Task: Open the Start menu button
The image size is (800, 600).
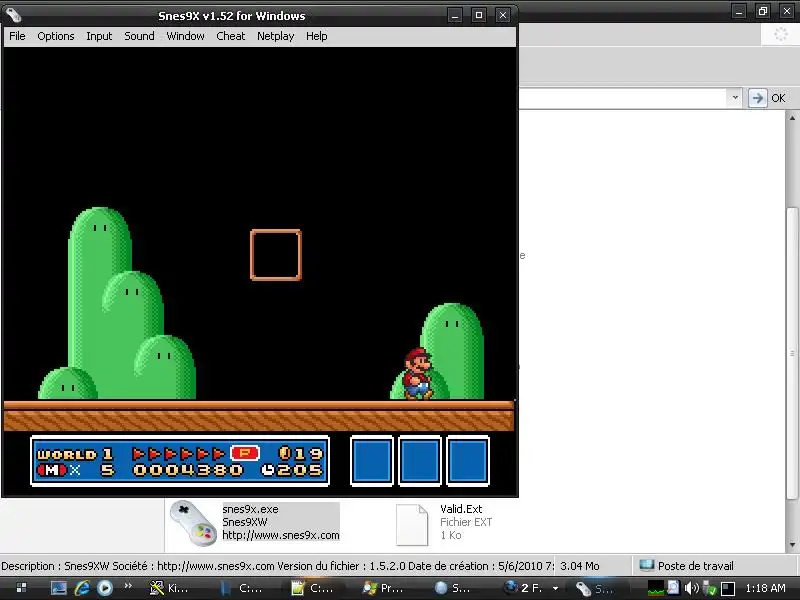Action: [21, 588]
